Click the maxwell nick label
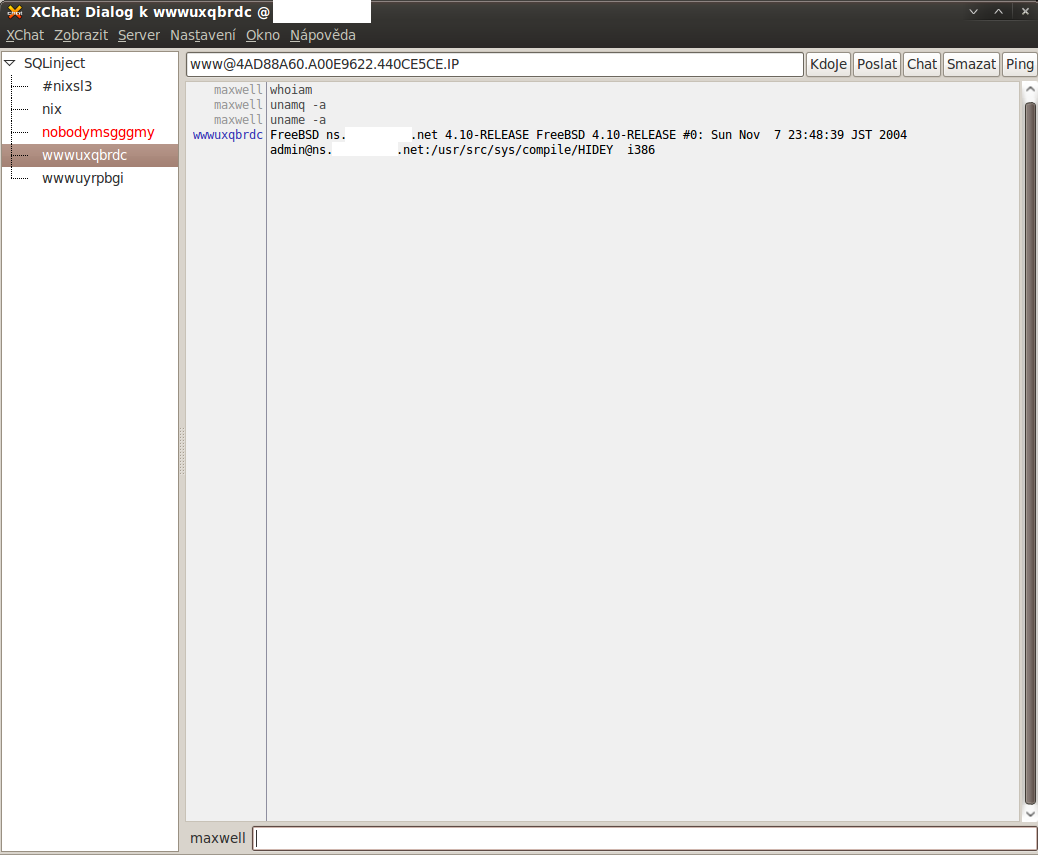This screenshot has width=1038, height=855. click(x=217, y=838)
